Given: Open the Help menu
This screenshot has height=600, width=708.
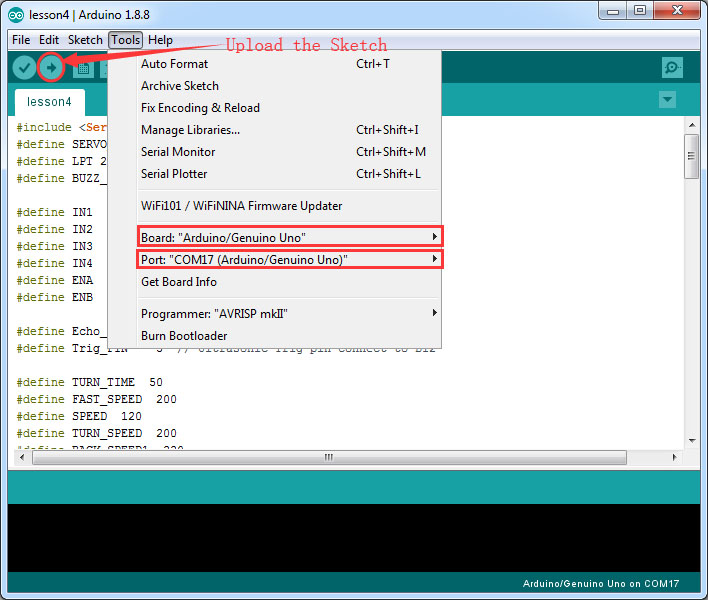Looking at the screenshot, I should [x=160, y=40].
